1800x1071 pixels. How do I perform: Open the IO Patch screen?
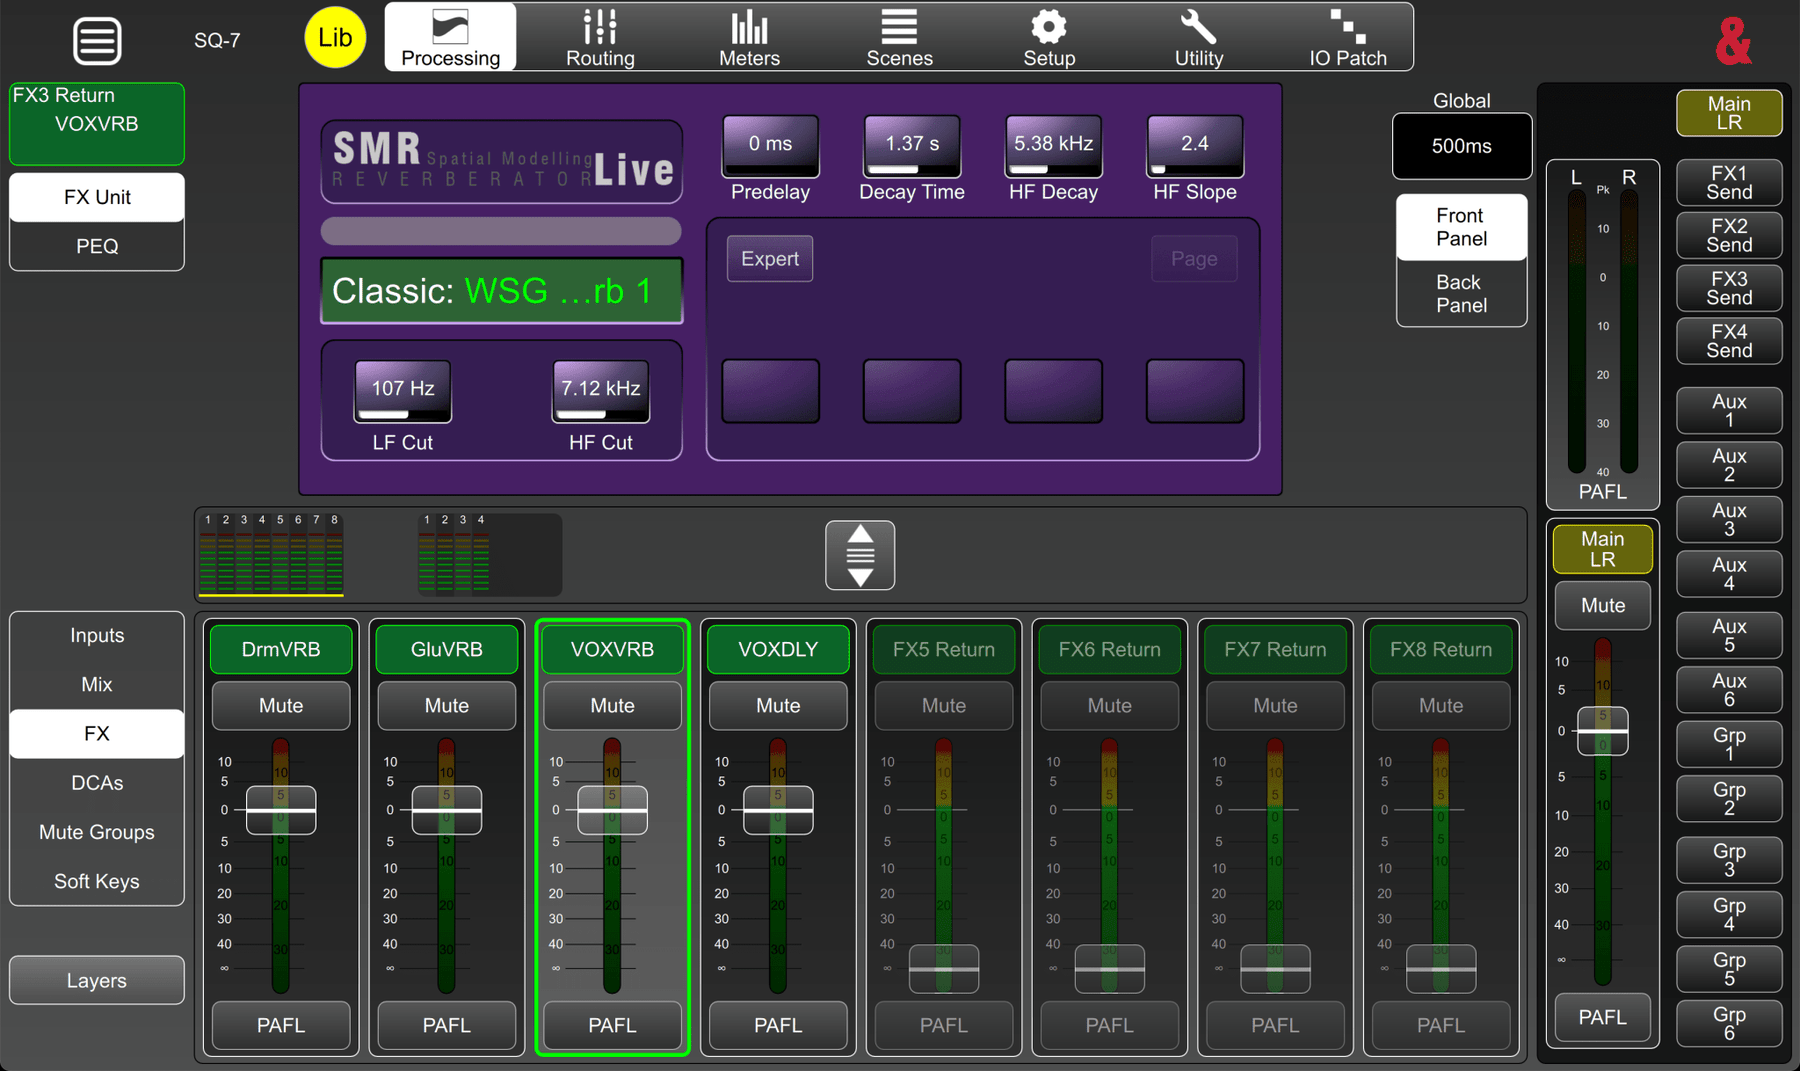(1347, 38)
